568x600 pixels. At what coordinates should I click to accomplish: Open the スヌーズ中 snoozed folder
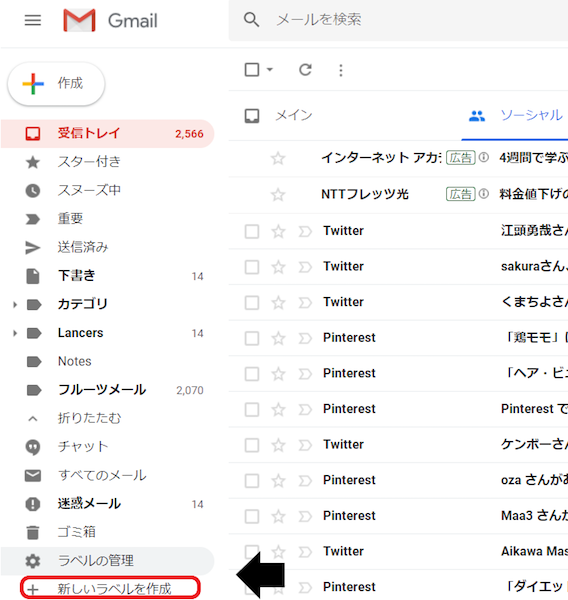tap(107, 190)
